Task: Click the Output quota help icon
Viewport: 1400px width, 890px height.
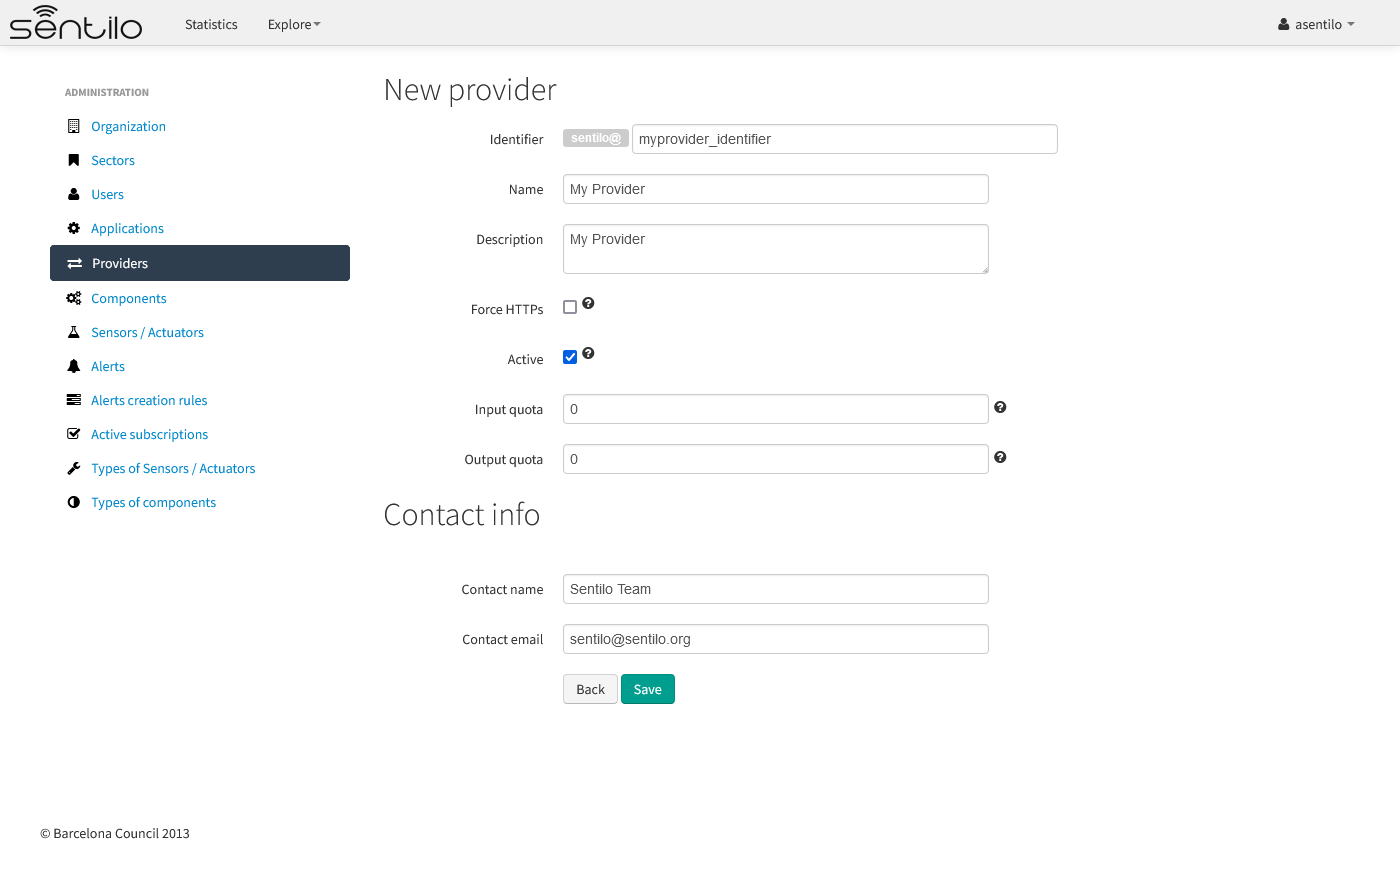Action: point(1000,457)
